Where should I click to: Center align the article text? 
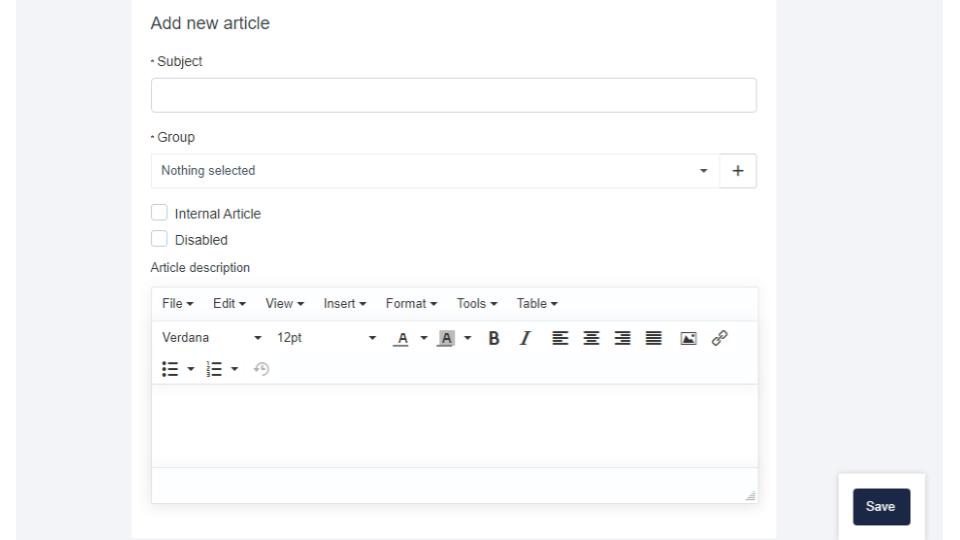592,339
